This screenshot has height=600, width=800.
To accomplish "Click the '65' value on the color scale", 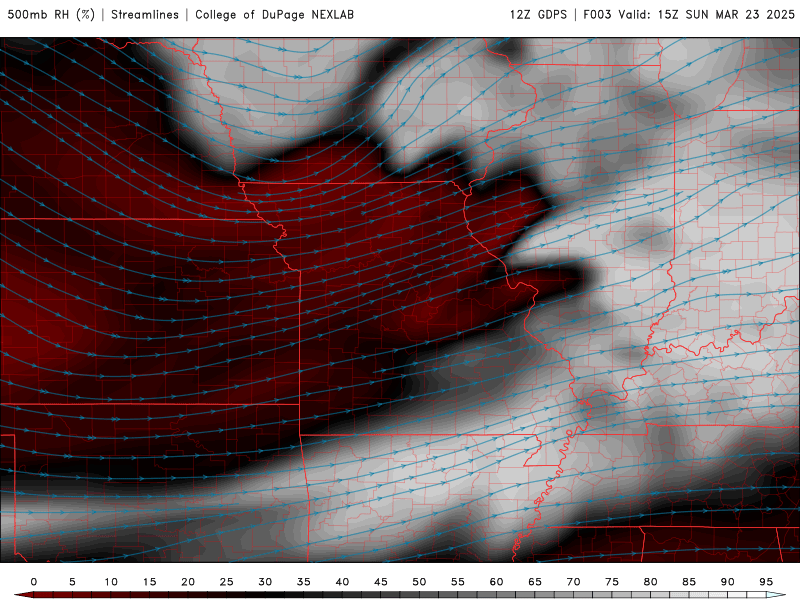I will point(535,582).
